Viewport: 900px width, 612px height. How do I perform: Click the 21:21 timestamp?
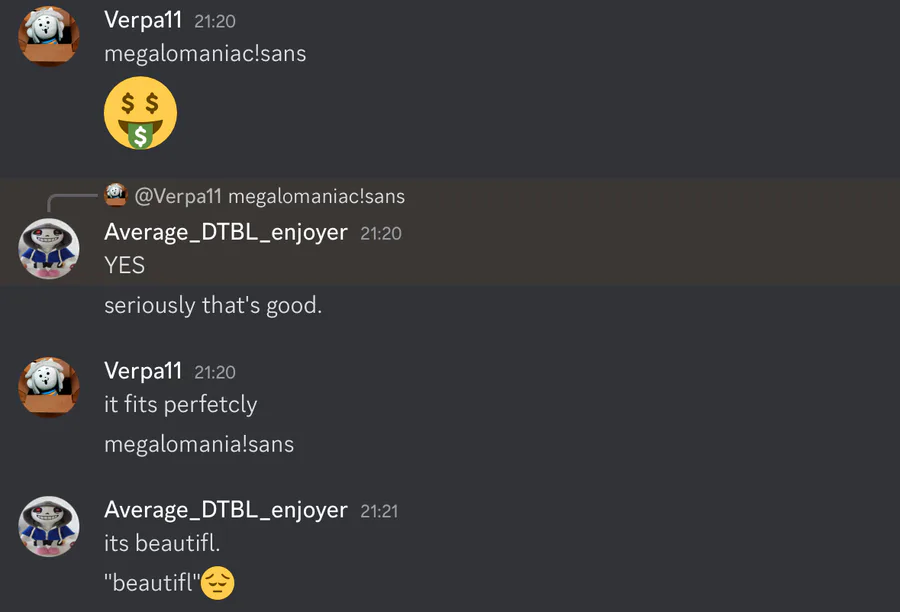(x=379, y=511)
